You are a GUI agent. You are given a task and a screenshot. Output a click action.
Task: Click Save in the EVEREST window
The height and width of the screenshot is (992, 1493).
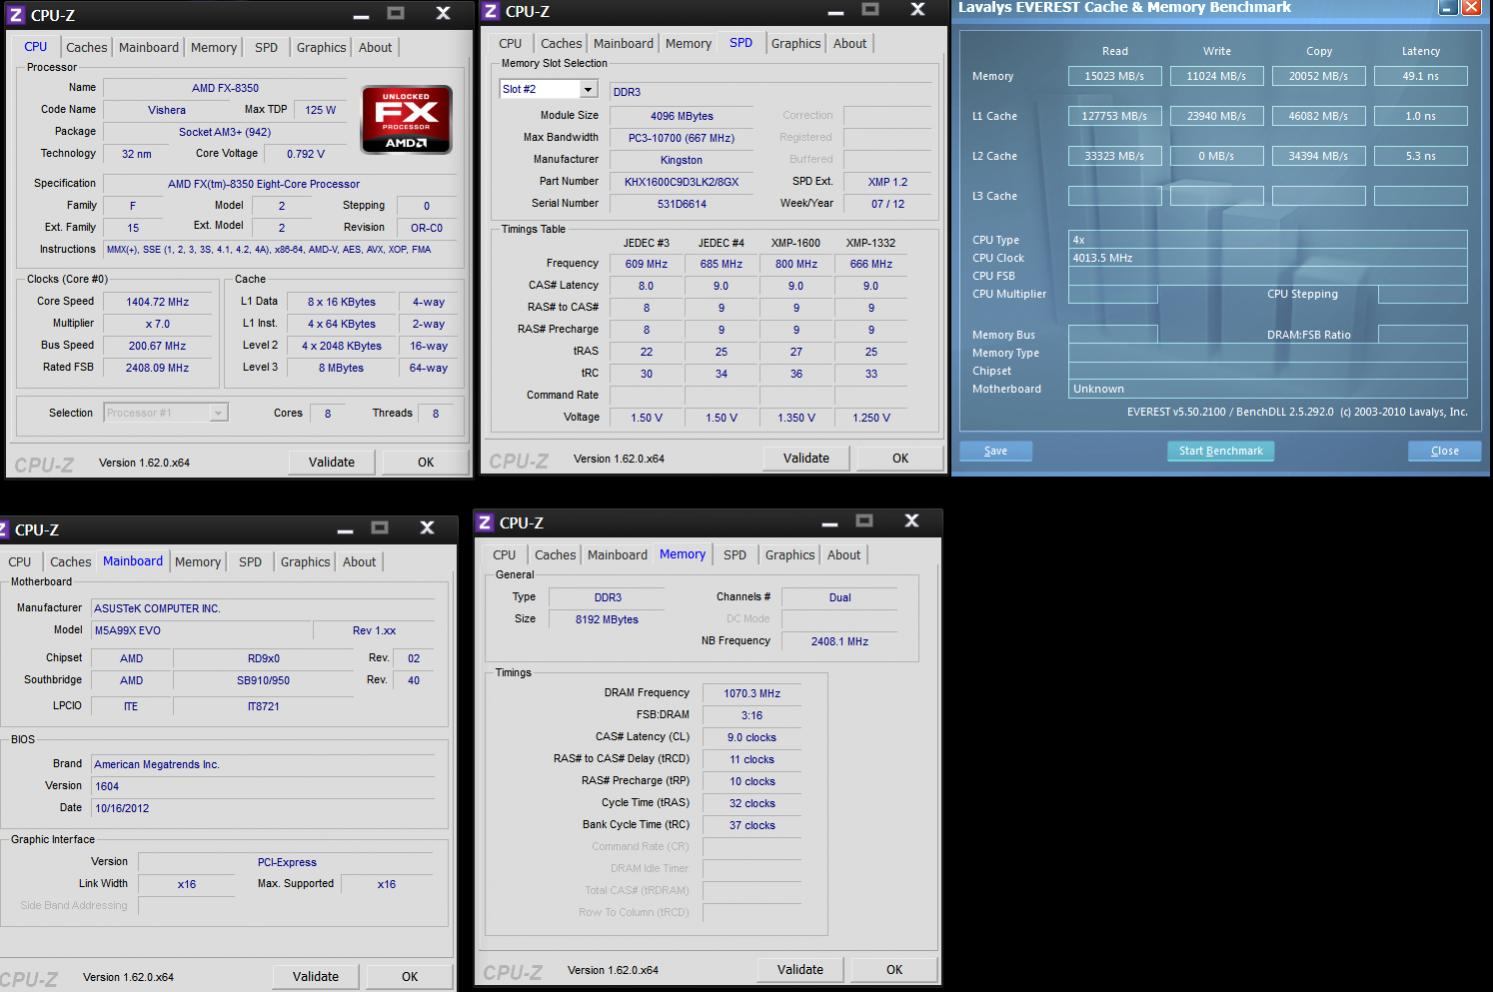(x=996, y=451)
